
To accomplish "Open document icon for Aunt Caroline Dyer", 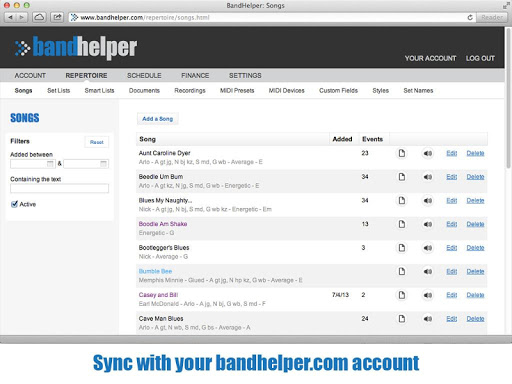I will (402, 153).
